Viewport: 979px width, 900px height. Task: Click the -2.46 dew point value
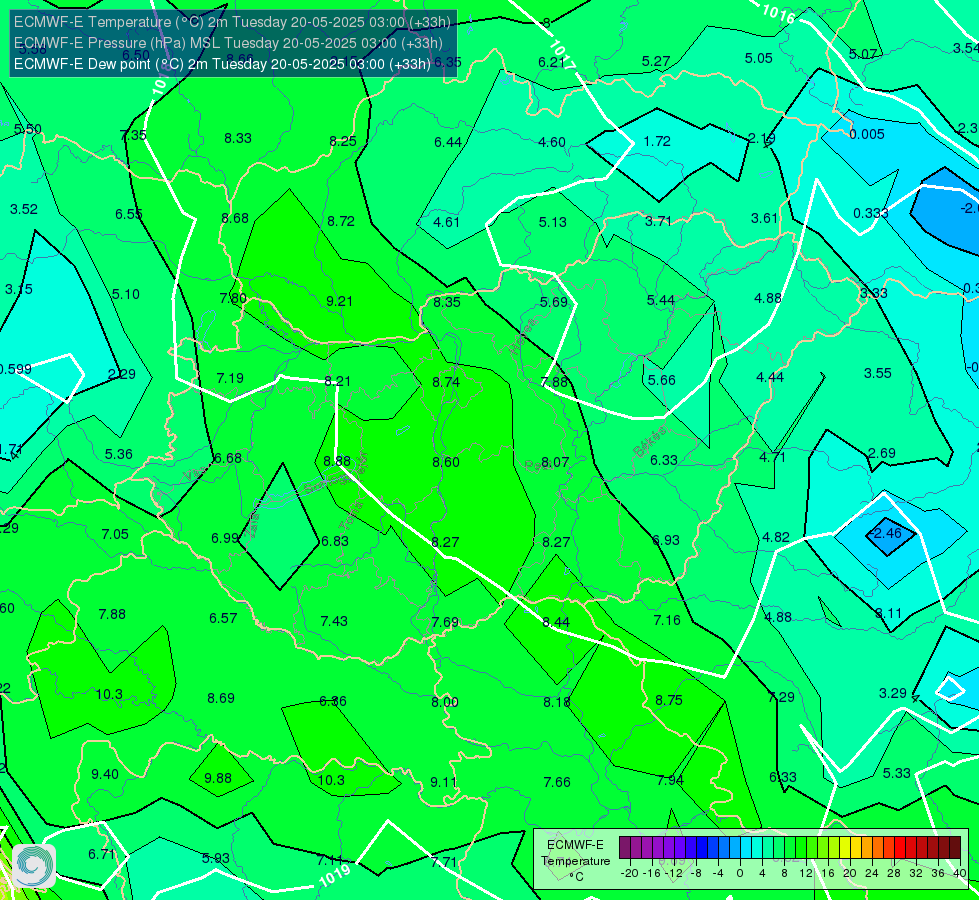(887, 533)
